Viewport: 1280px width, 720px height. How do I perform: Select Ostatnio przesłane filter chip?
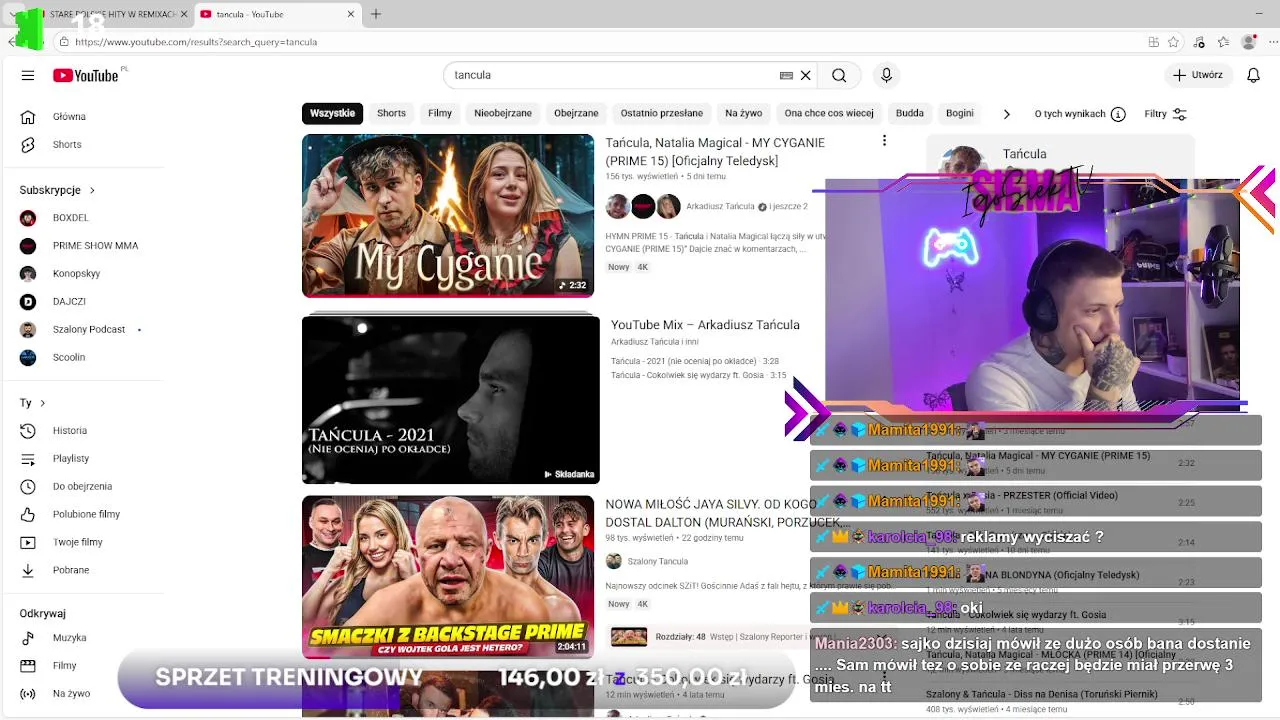click(662, 113)
